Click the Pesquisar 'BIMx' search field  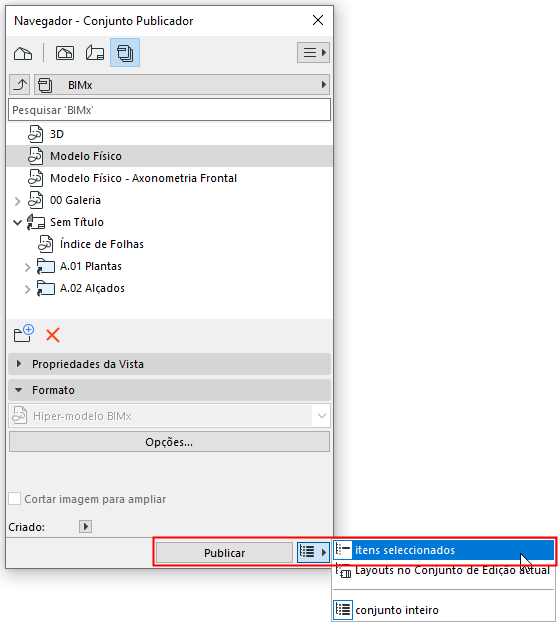tap(170, 110)
